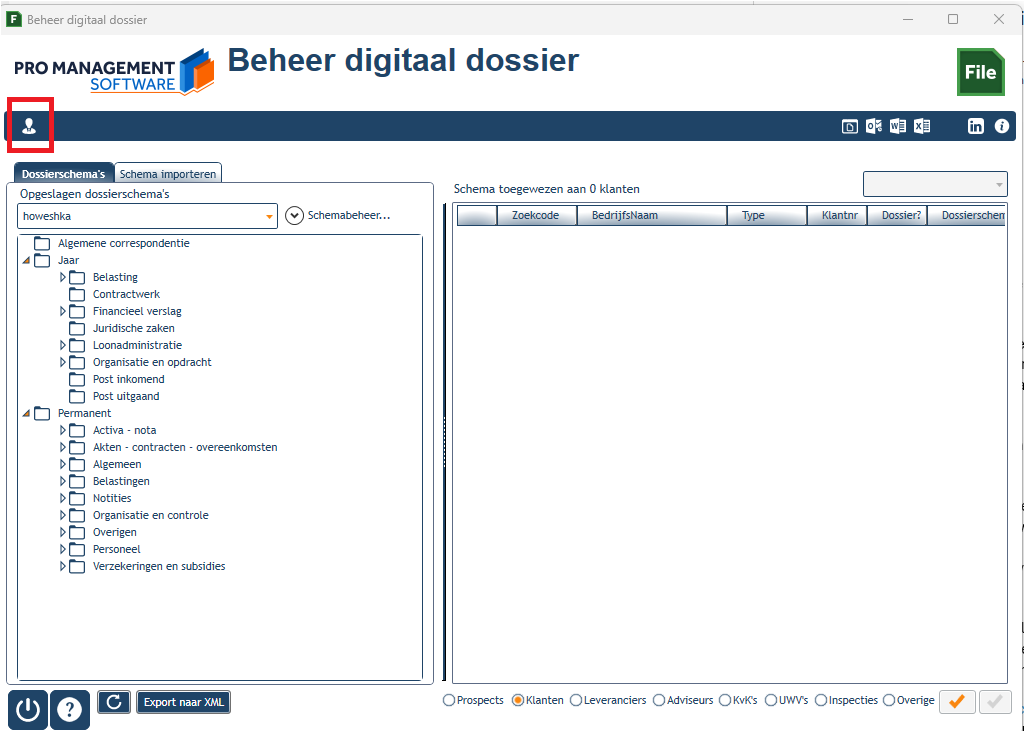This screenshot has height=732, width=1025.
Task: Show the info icon in the toolbar
Action: 1001,126
